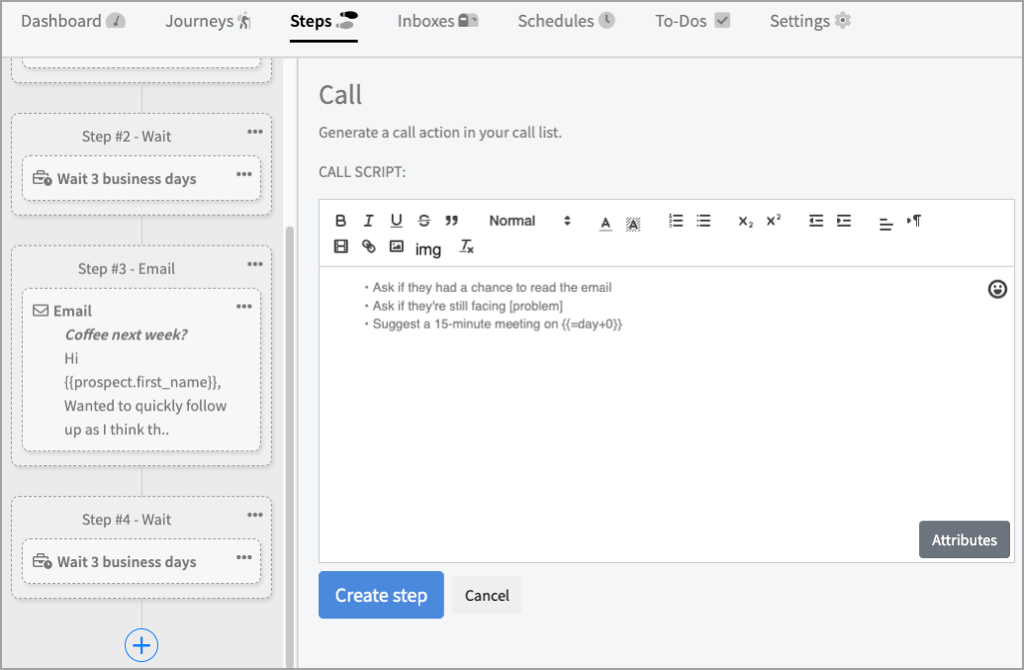
Task: Toggle right-to-left text direction
Action: (x=913, y=221)
